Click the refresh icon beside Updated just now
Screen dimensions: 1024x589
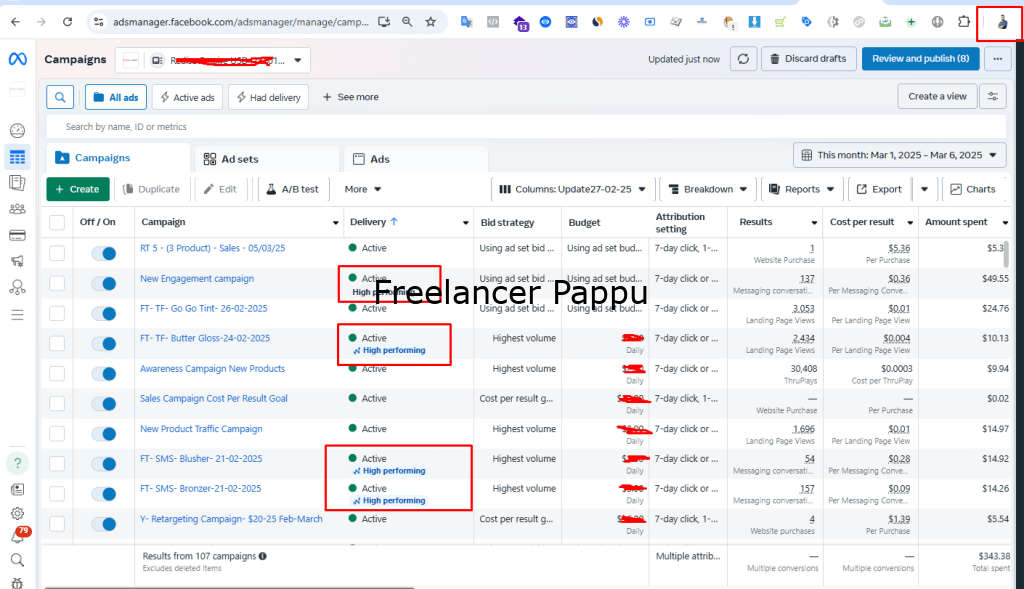[x=743, y=59]
